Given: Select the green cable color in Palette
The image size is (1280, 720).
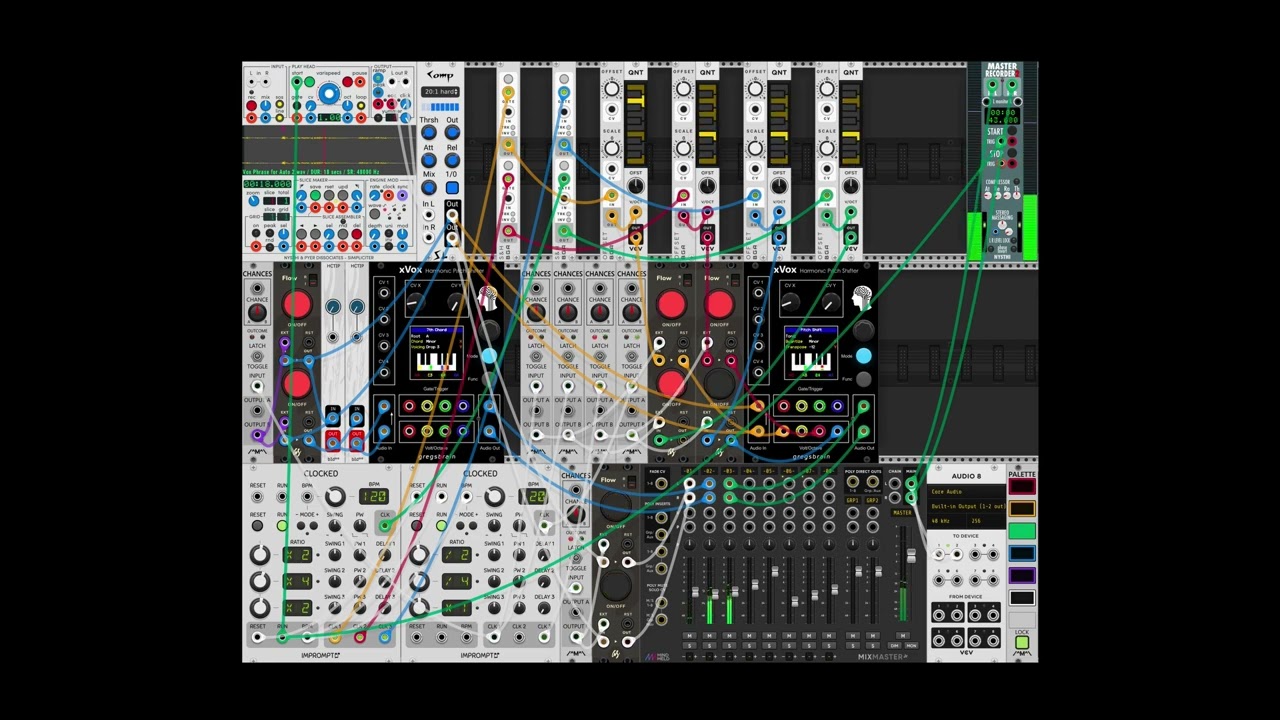Looking at the screenshot, I should point(1022,531).
